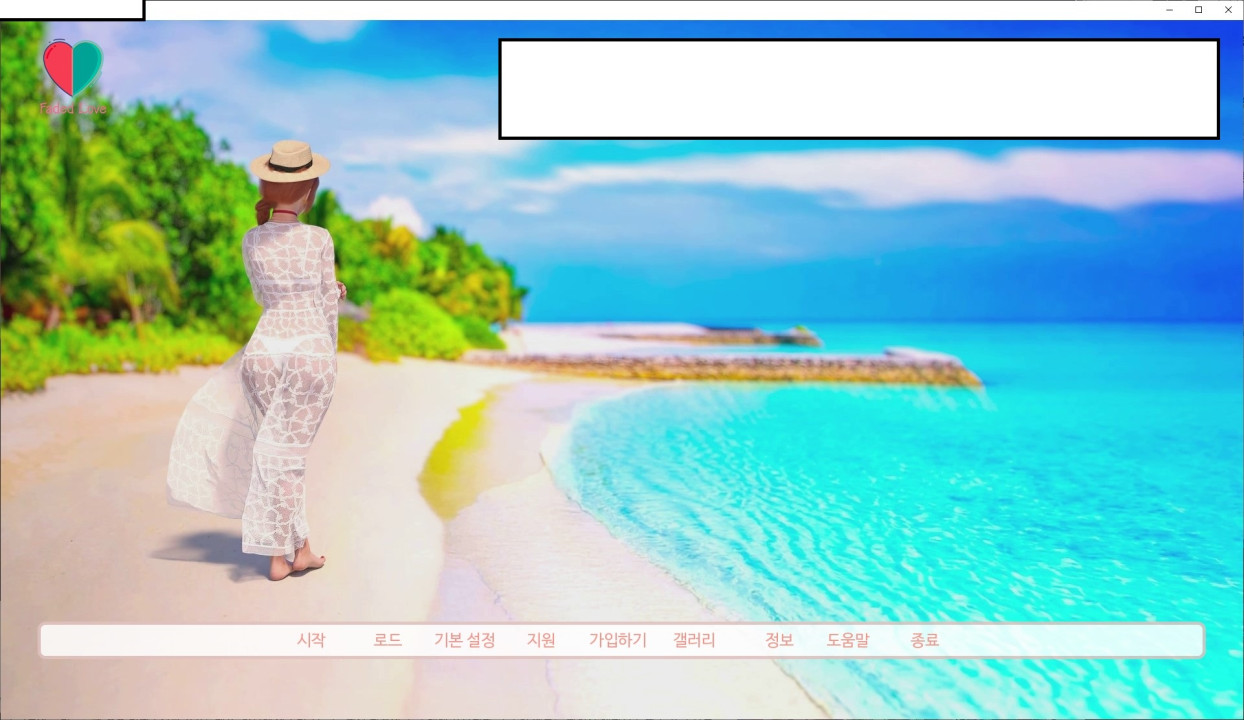The image size is (1244, 720).
Task: Select 정보 about menu item
Action: [779, 641]
